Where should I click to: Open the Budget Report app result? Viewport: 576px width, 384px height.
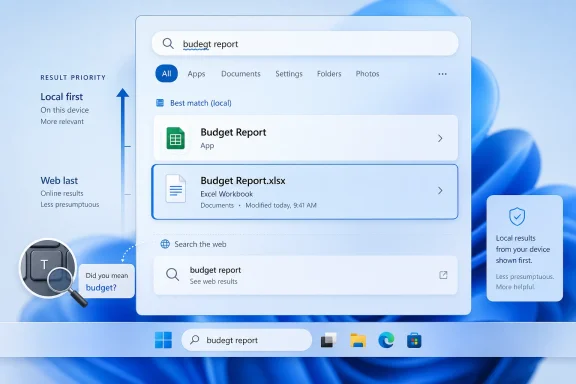[x=305, y=138]
